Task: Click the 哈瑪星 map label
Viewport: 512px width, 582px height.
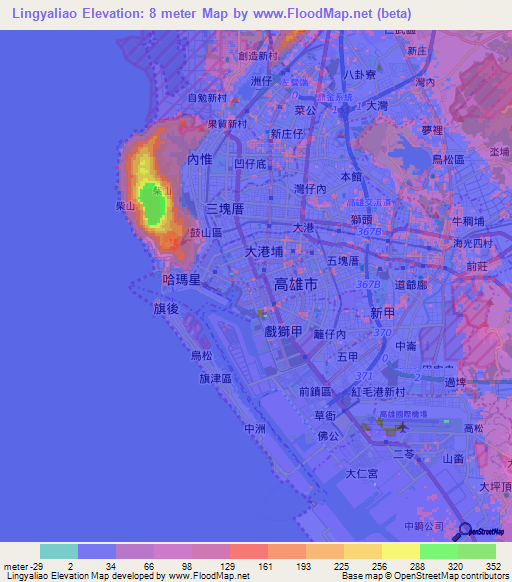Action: pos(181,279)
